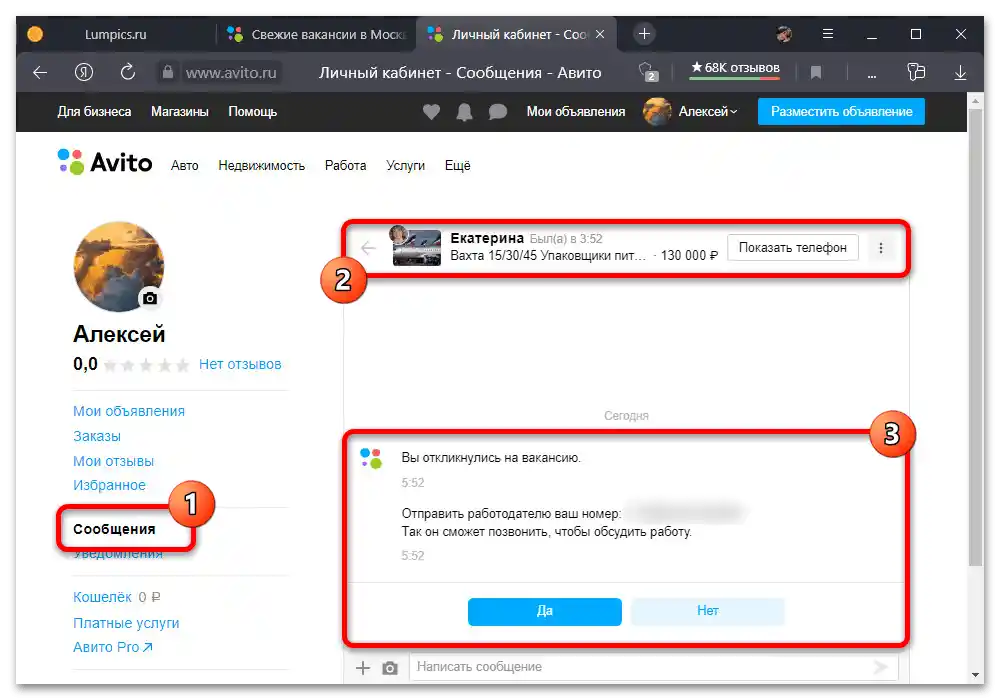Open the Авито Pro link
This screenshot has width=1000, height=700.
(113, 647)
